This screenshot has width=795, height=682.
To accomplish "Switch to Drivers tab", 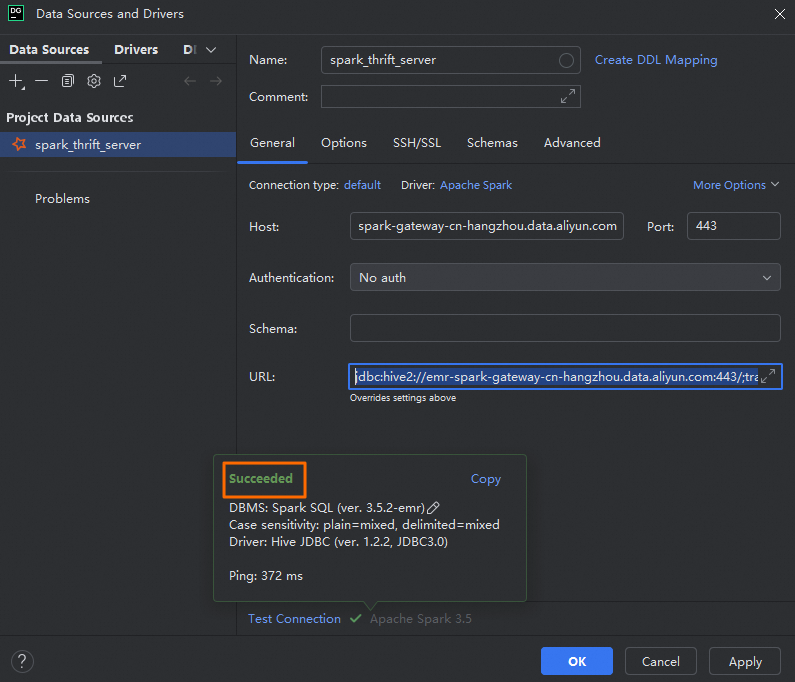I will tap(136, 50).
